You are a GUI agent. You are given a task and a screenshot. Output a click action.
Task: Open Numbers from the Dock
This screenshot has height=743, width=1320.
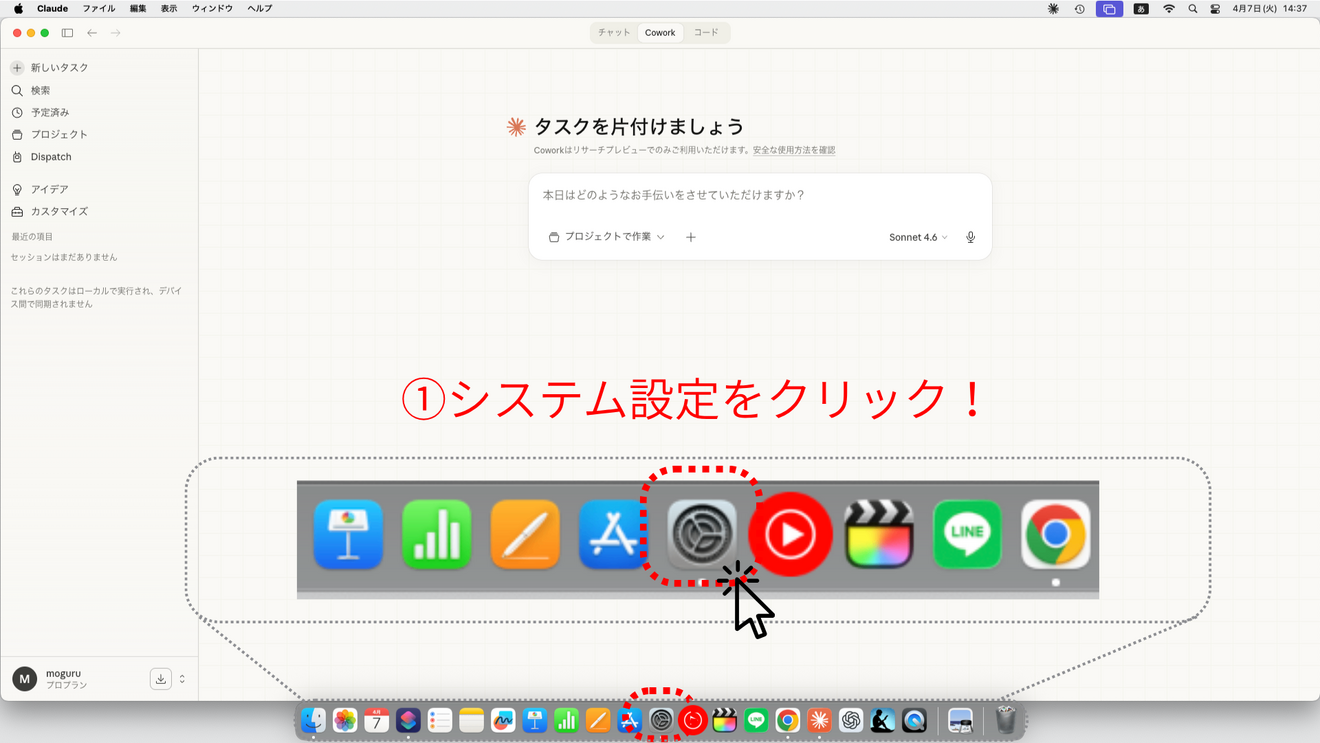[567, 720]
